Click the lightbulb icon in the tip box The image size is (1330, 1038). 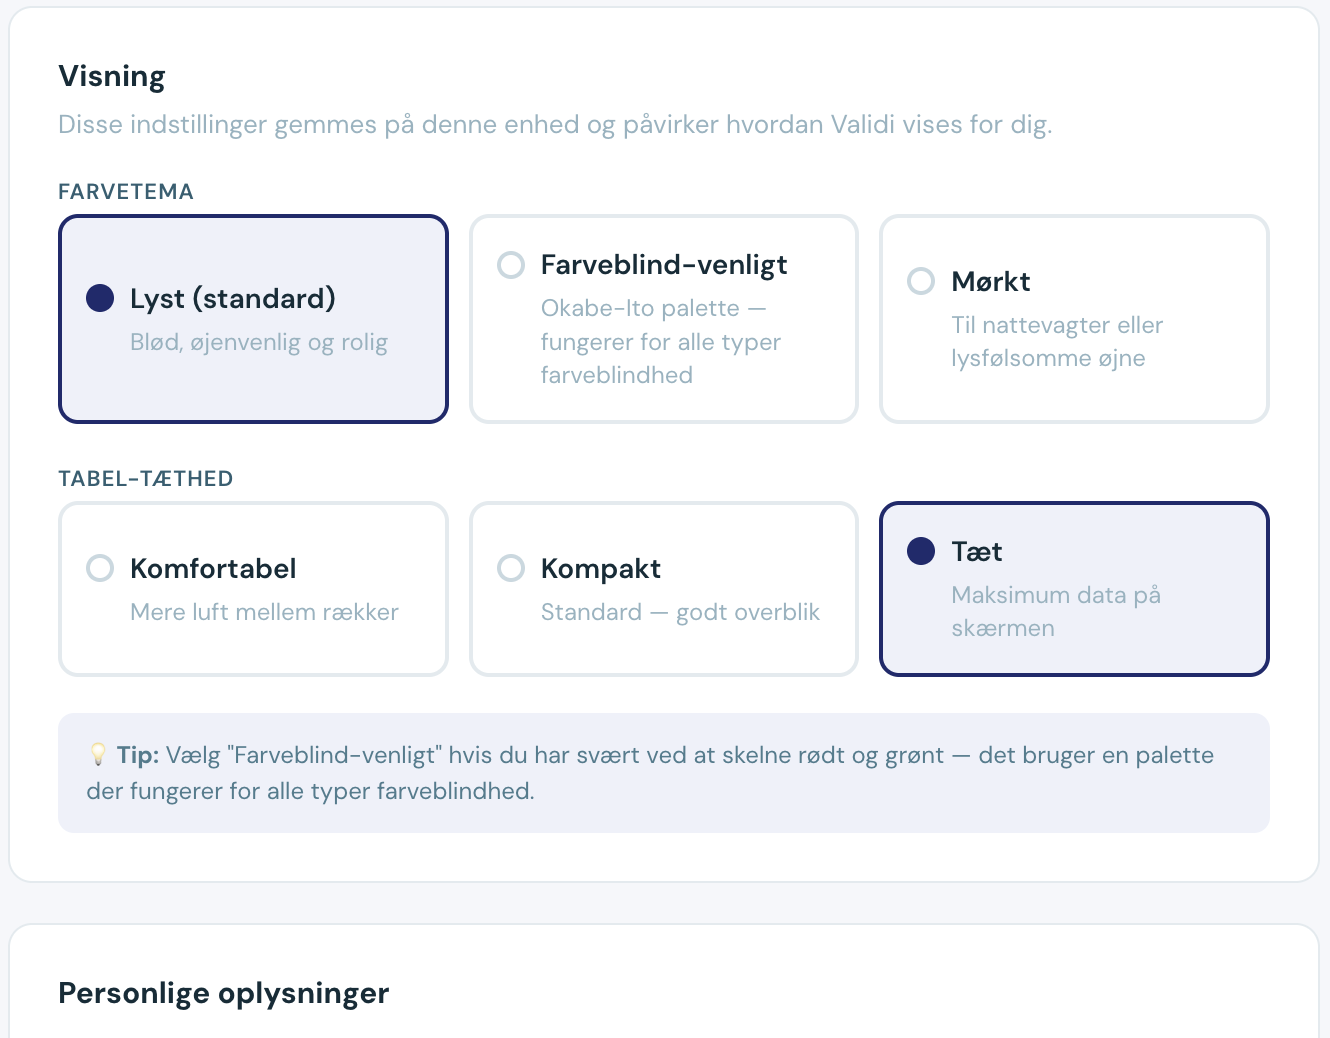(x=98, y=754)
